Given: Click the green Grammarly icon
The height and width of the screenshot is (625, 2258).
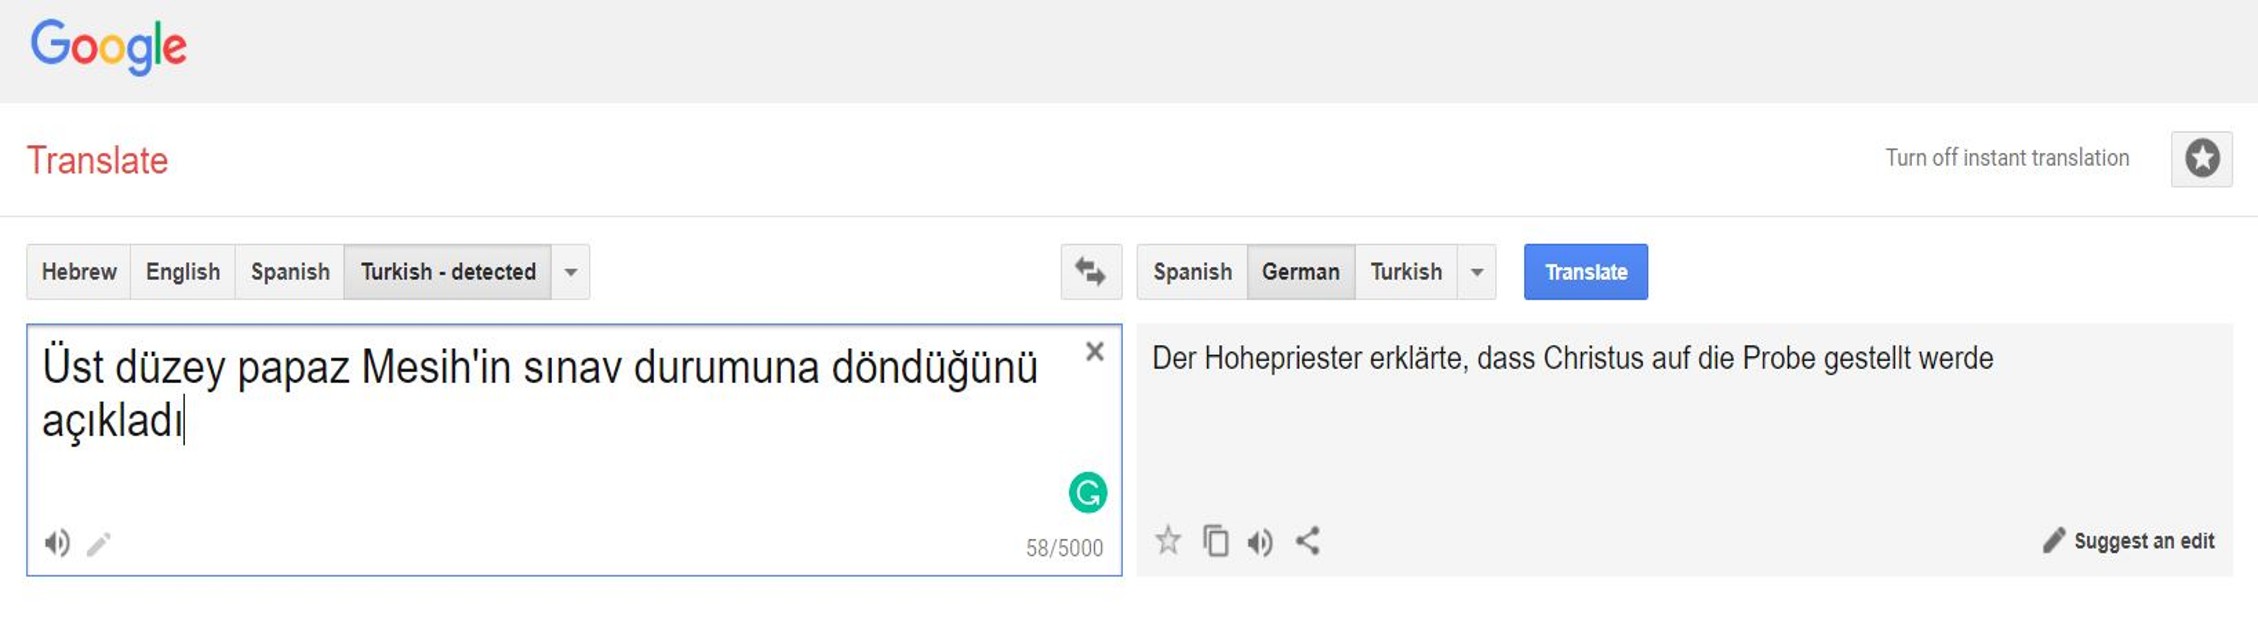Looking at the screenshot, I should [x=1087, y=492].
